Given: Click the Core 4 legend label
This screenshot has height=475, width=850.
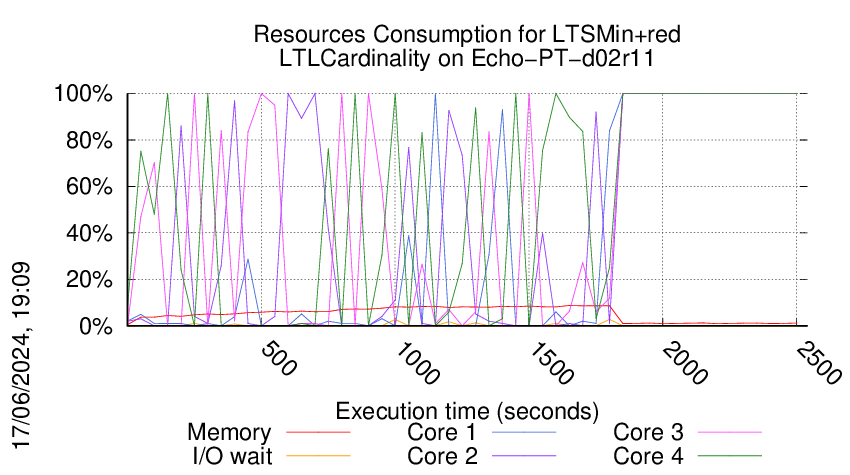Looking at the screenshot, I should [x=648, y=456].
